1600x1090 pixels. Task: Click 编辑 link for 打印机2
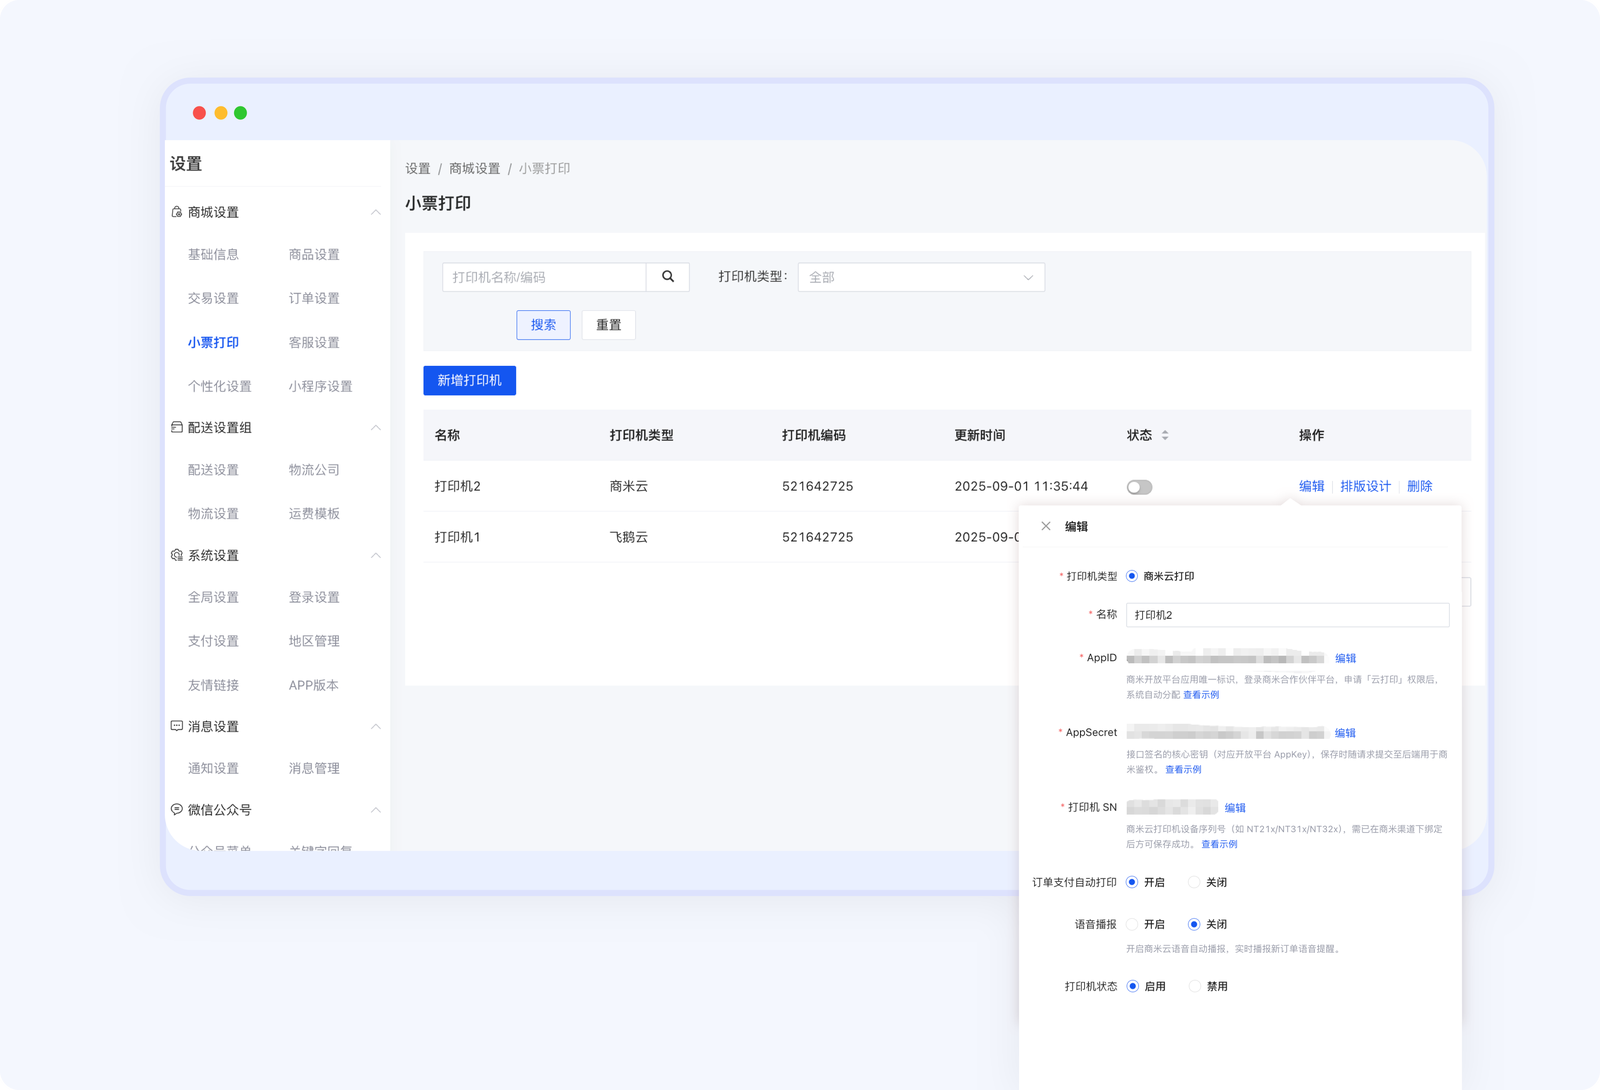point(1311,486)
